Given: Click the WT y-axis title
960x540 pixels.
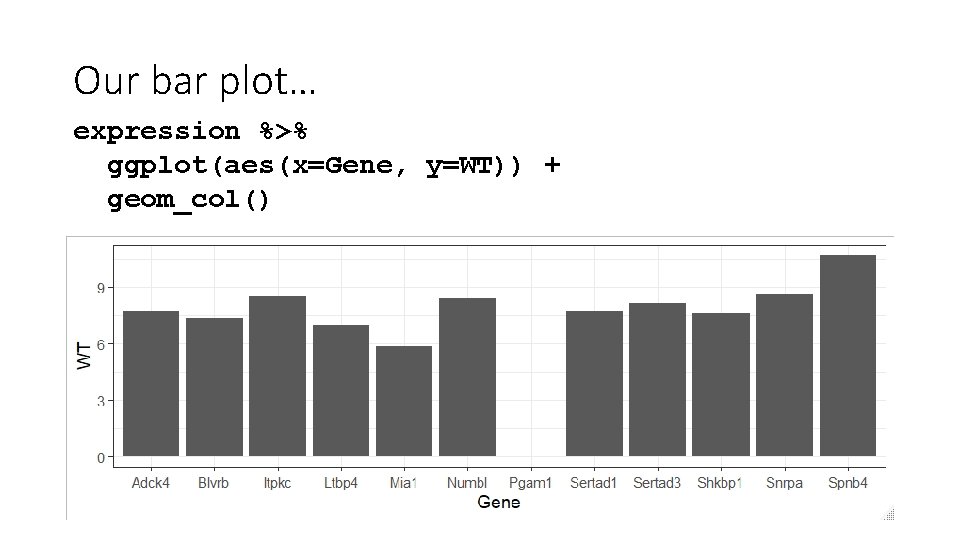Looking at the screenshot, I should tap(85, 354).
